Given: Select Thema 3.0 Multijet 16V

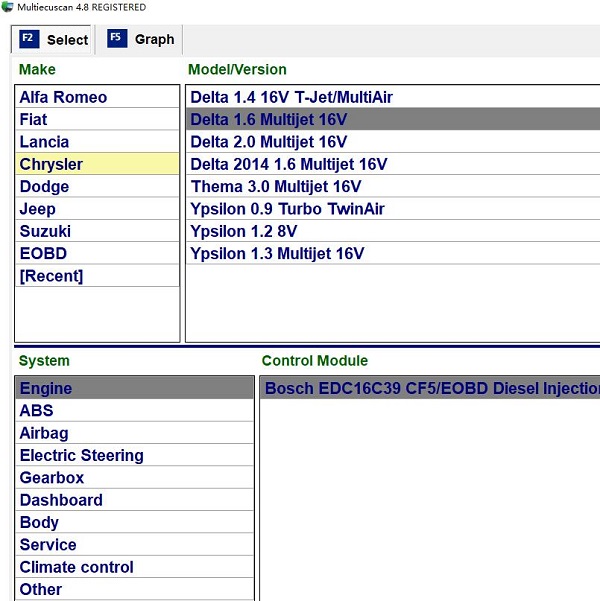Looking at the screenshot, I should tap(393, 186).
